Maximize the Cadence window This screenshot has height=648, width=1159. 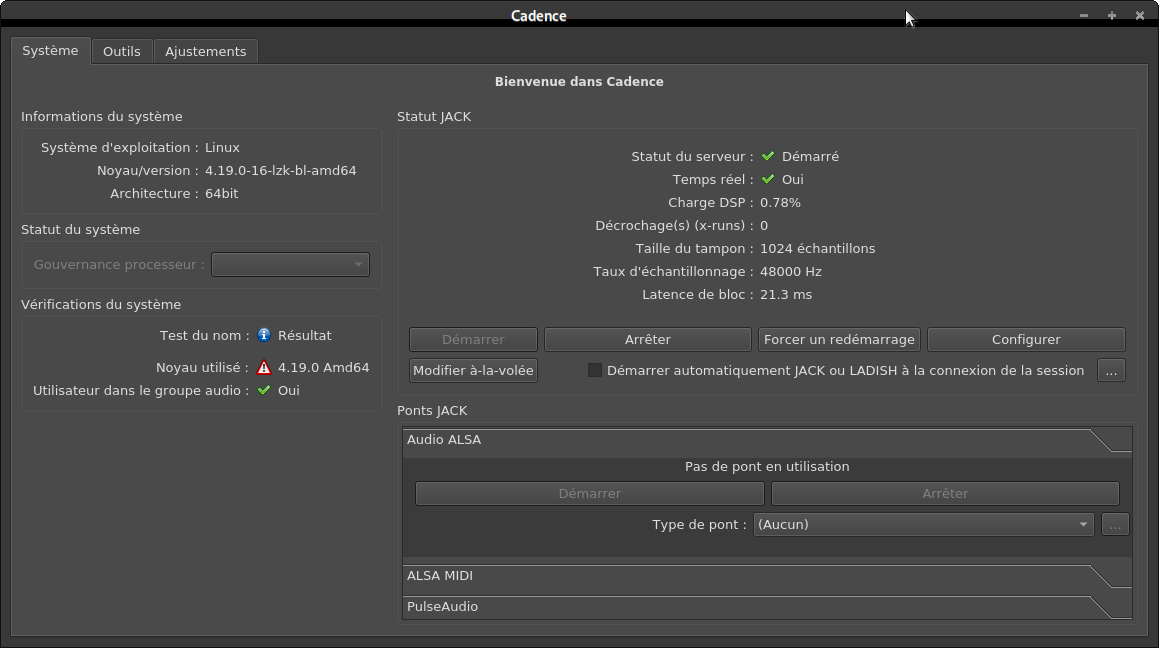point(1112,16)
